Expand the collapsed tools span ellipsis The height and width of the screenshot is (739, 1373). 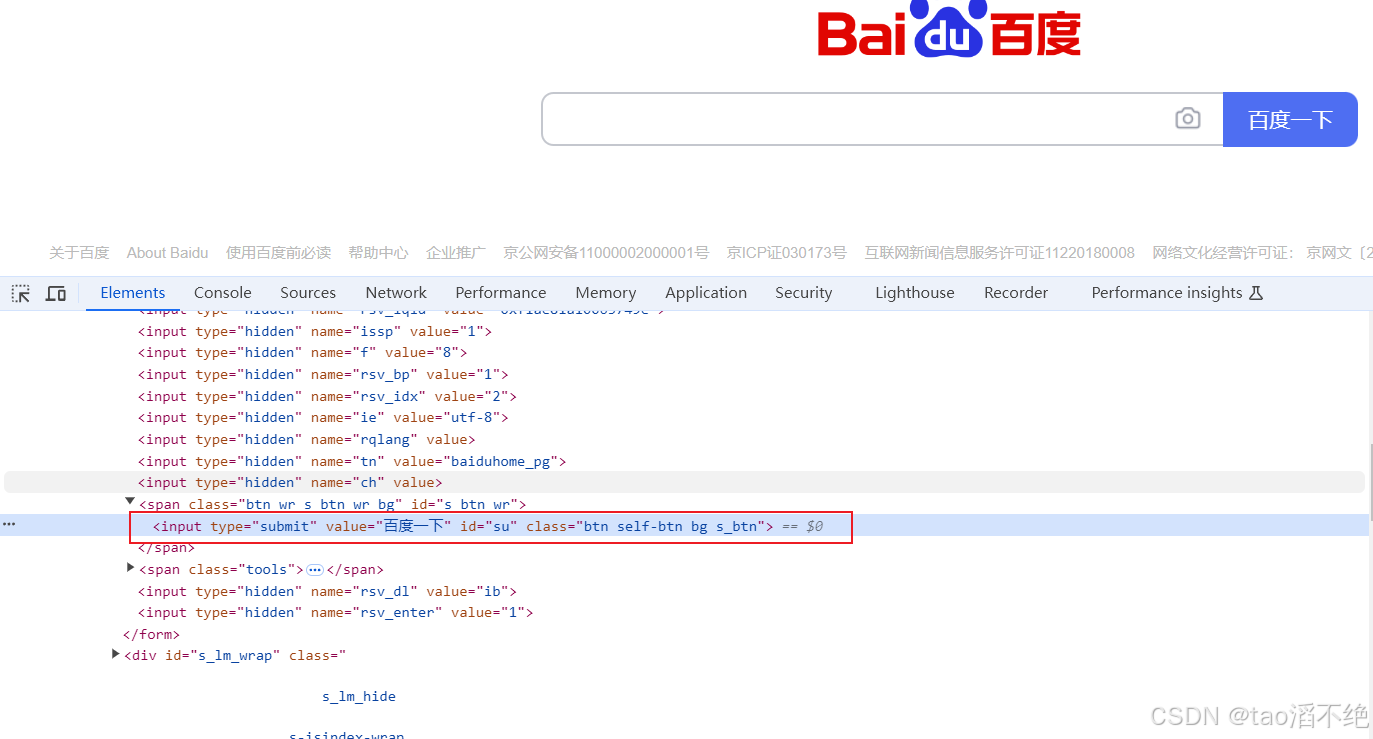point(315,570)
